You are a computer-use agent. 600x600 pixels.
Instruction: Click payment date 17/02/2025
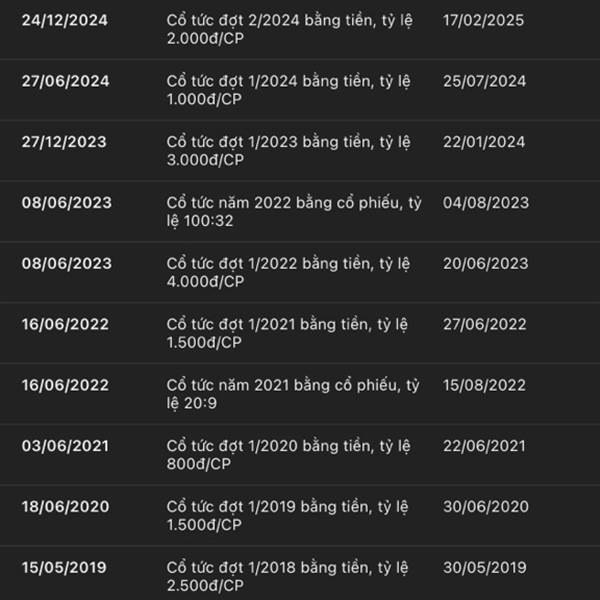[x=483, y=20]
